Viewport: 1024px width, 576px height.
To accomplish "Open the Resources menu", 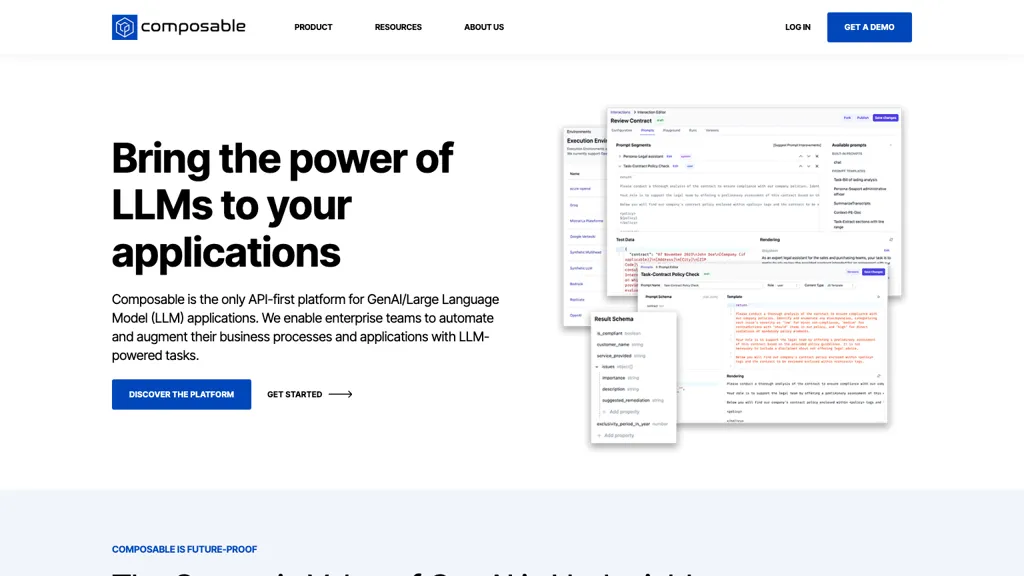I will coord(398,27).
